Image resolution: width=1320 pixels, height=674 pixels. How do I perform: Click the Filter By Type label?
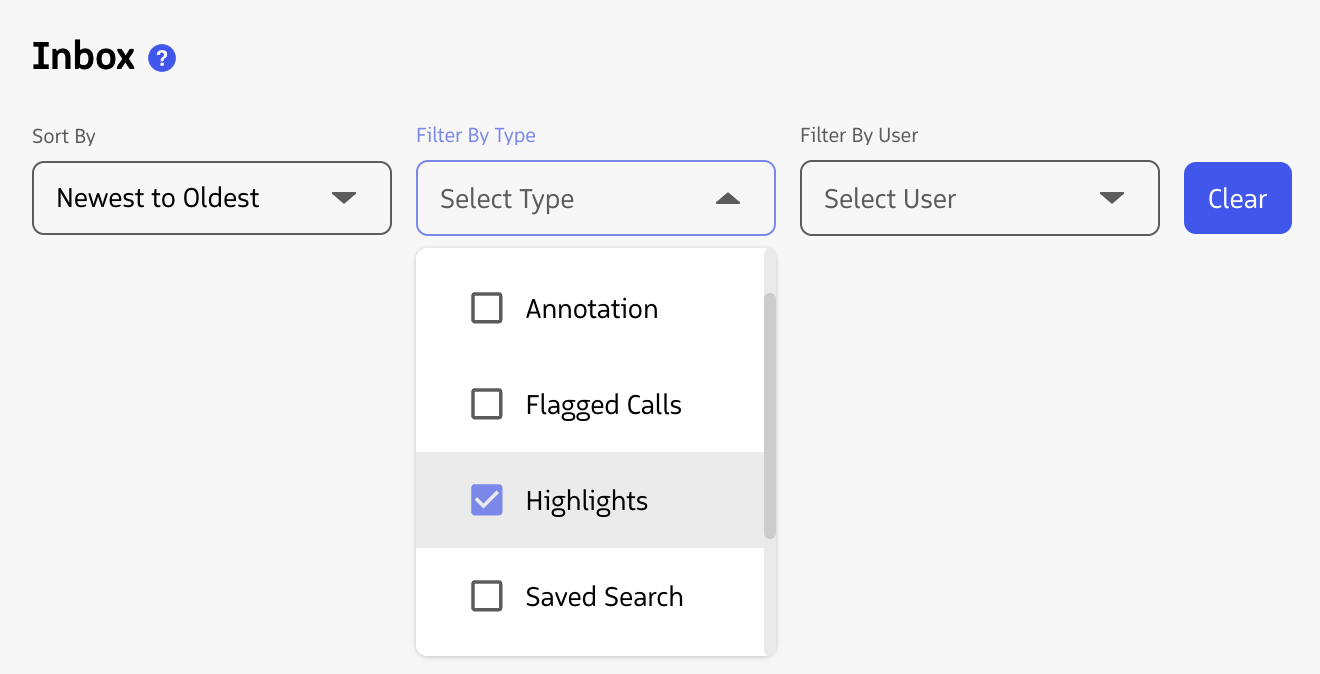click(476, 135)
